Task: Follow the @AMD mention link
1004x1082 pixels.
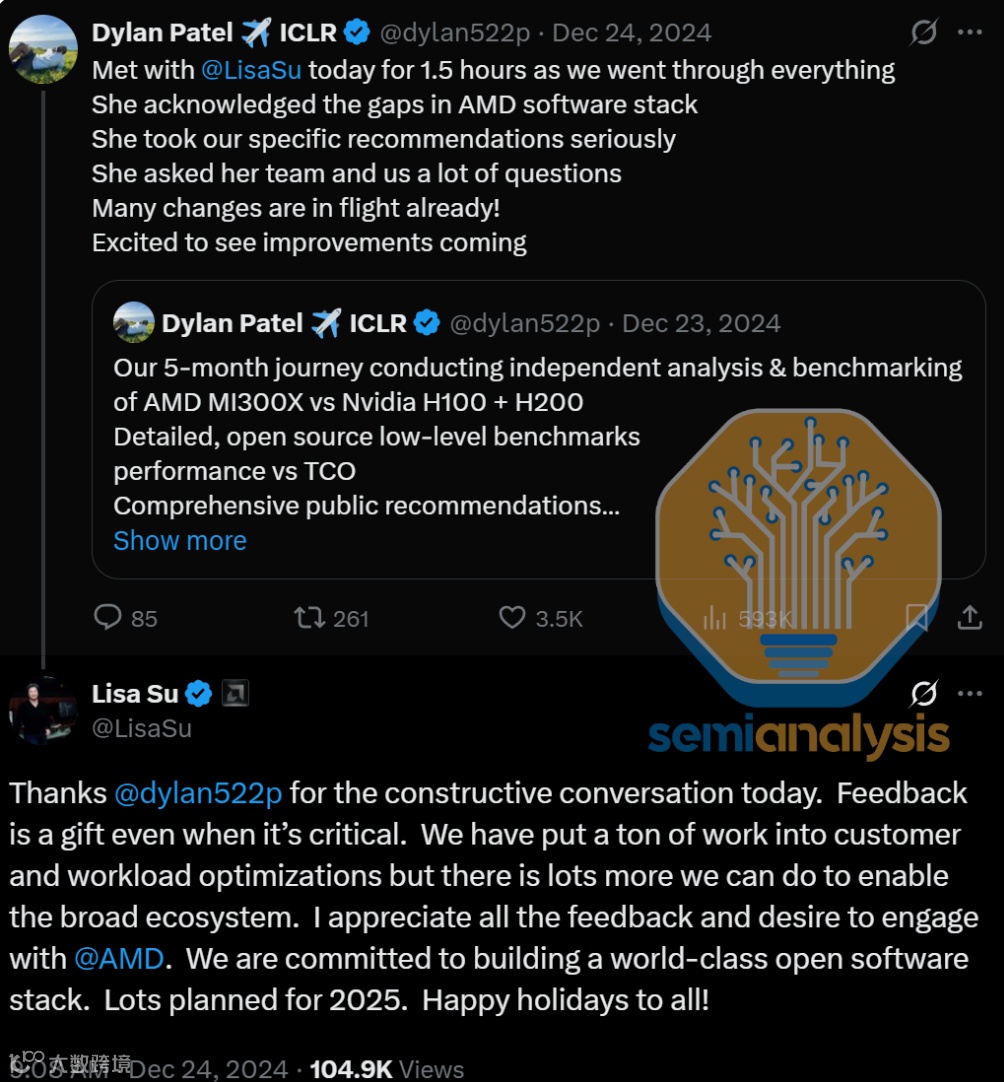Action: (119, 958)
